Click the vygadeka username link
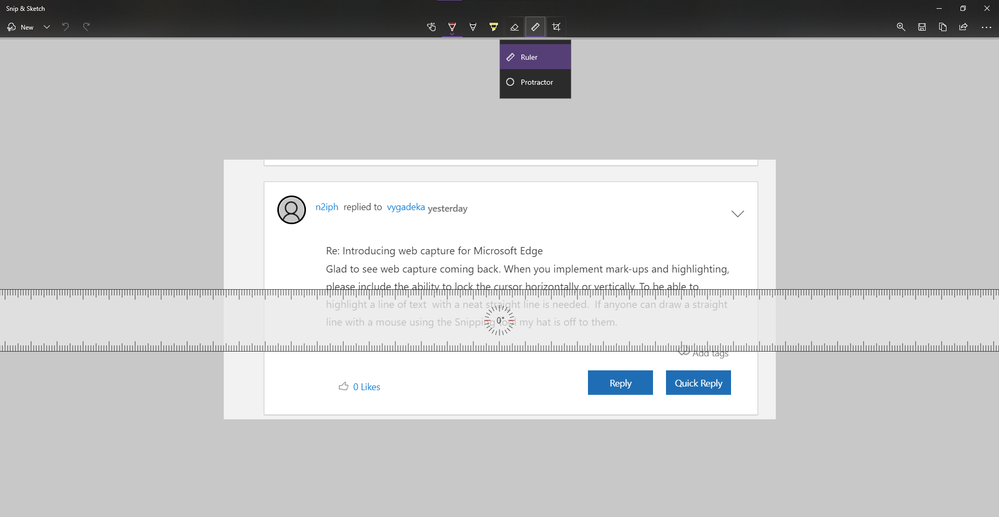999x517 pixels. tap(406, 207)
